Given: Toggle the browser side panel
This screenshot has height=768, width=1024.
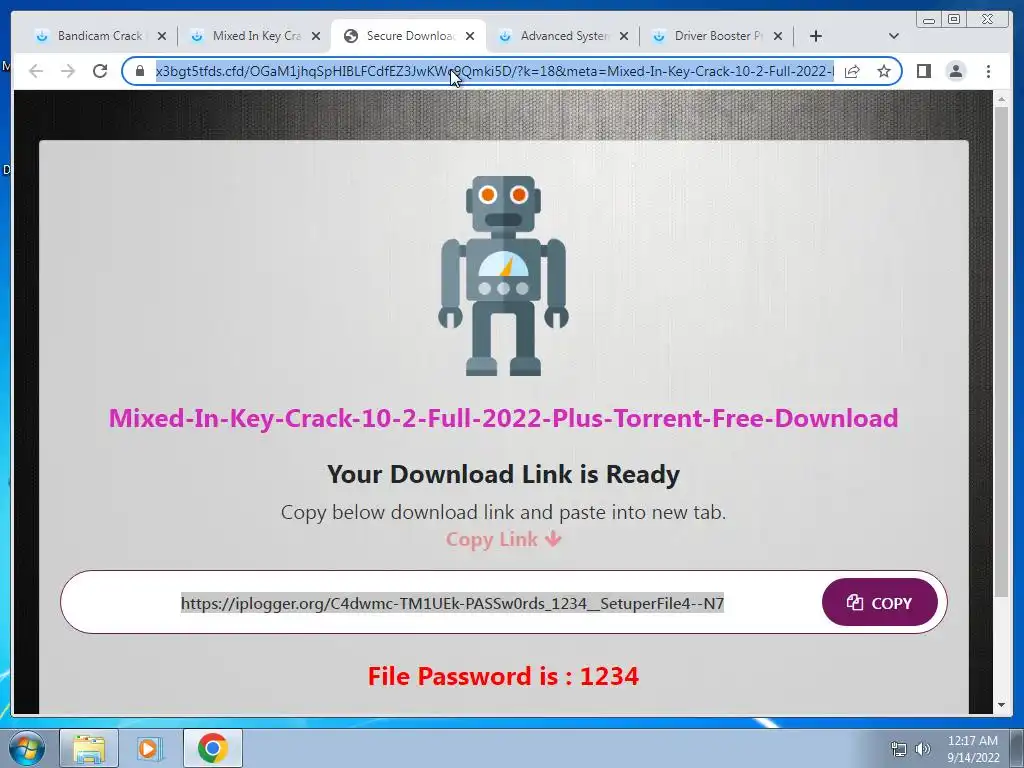Looking at the screenshot, I should click(923, 71).
